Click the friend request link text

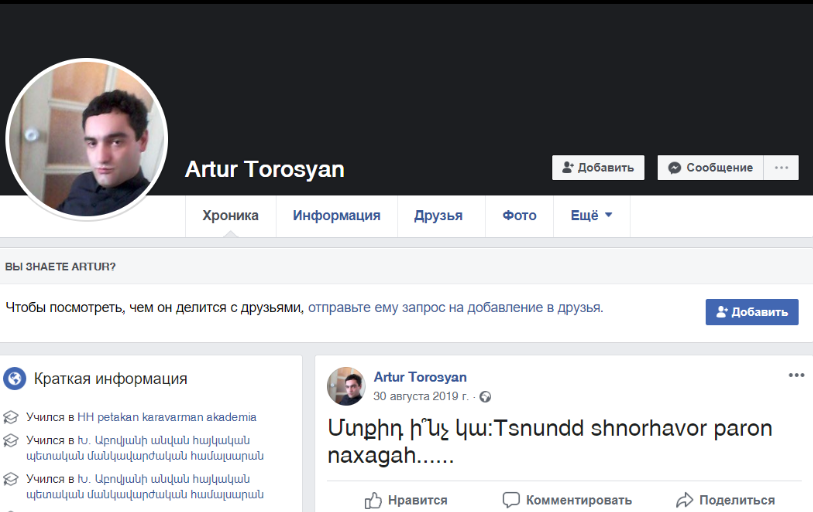click(x=455, y=308)
